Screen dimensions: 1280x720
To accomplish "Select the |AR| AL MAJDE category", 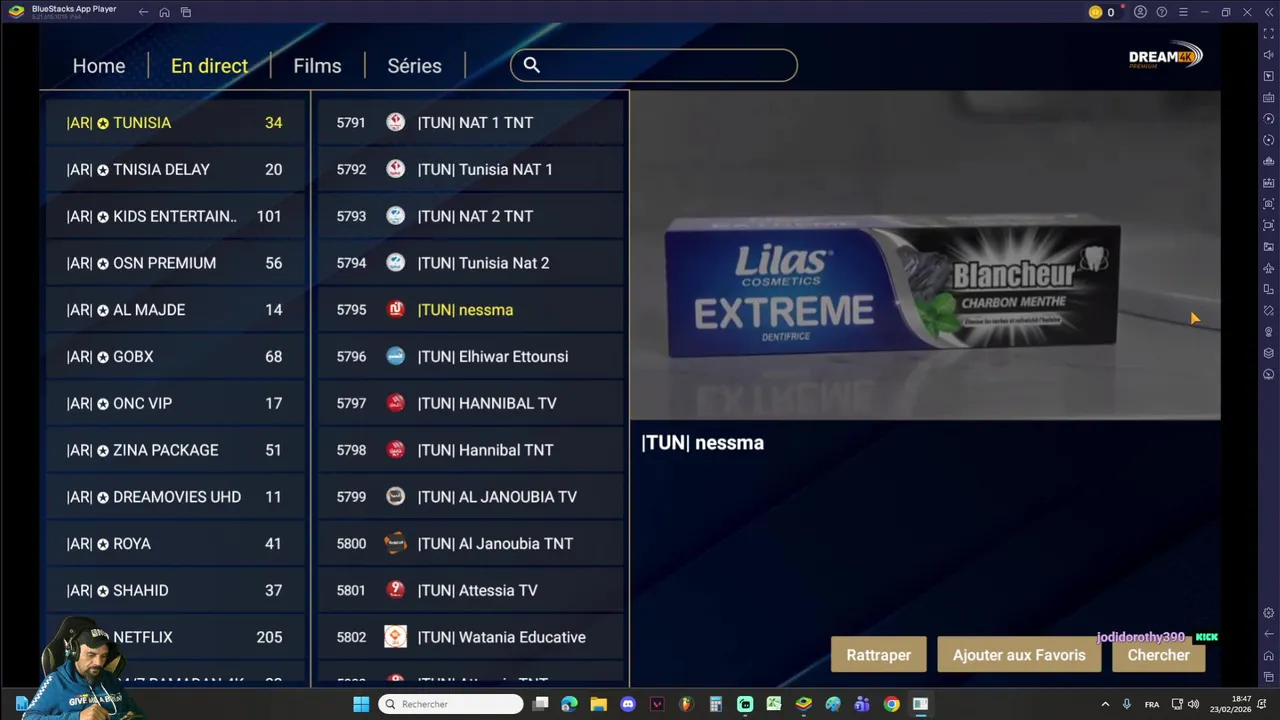I will 175,309.
